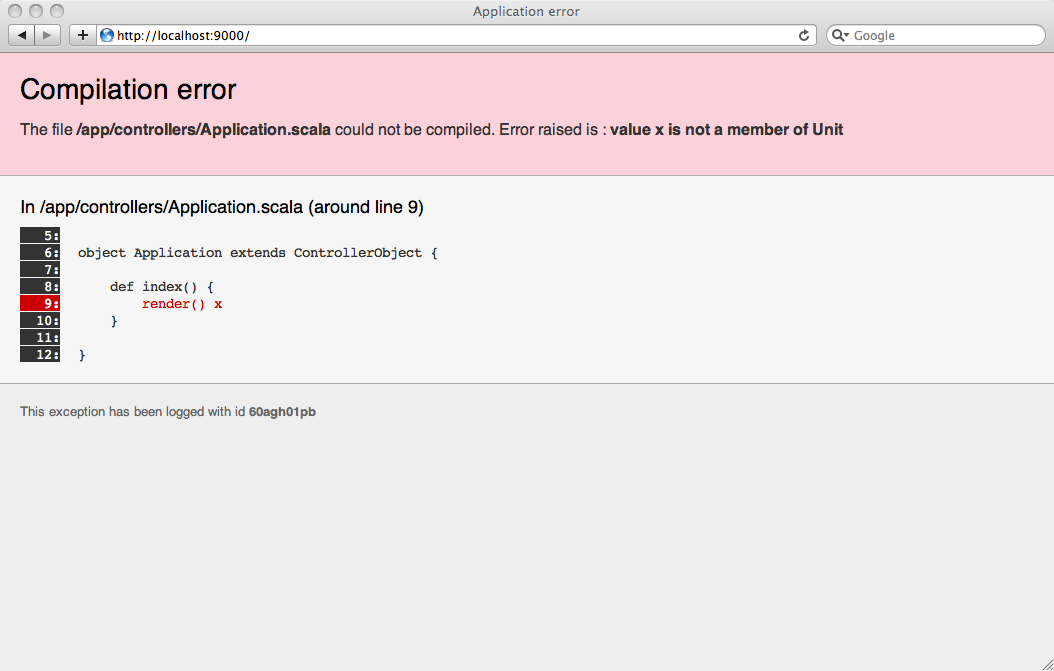The width and height of the screenshot is (1054, 671).
Task: Click the exception id 60agh01pb
Action: click(x=282, y=412)
